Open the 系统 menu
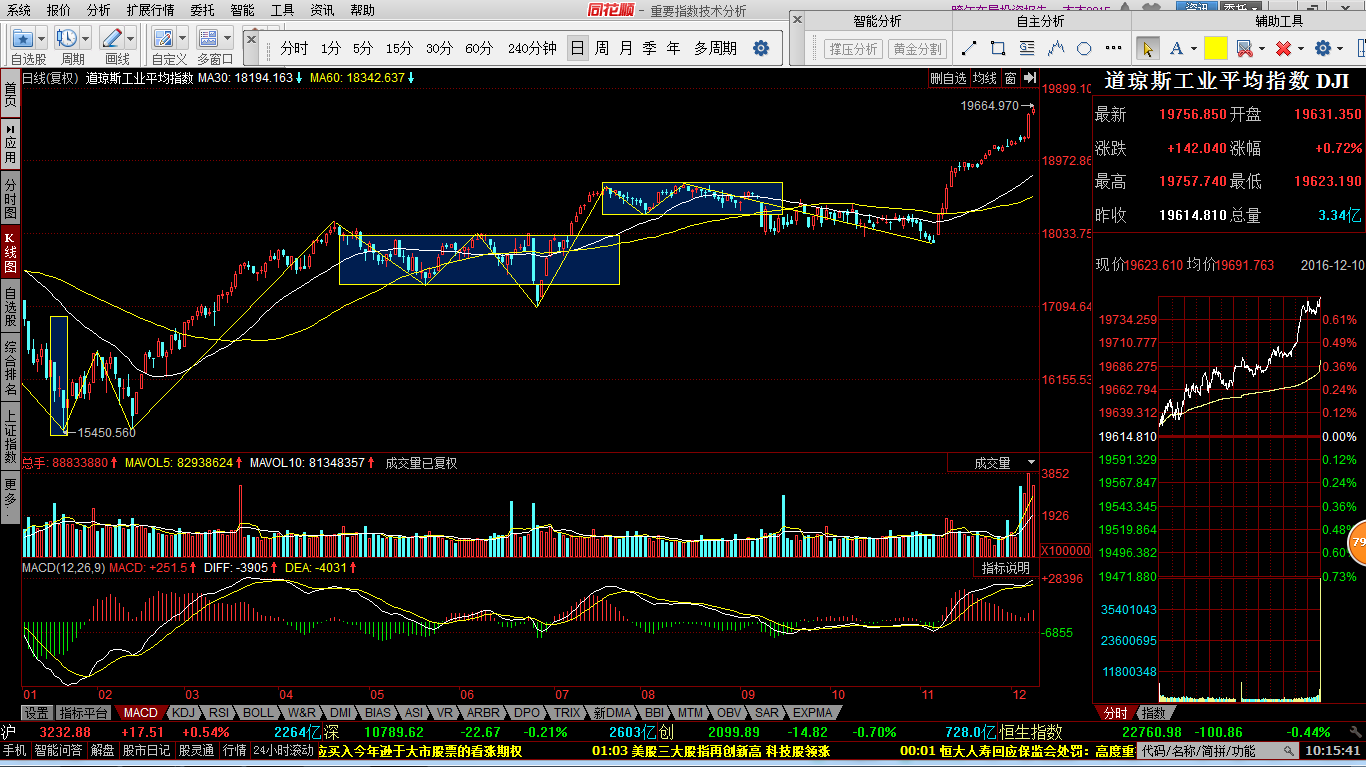Viewport: 1366px width, 767px height. pos(19,10)
